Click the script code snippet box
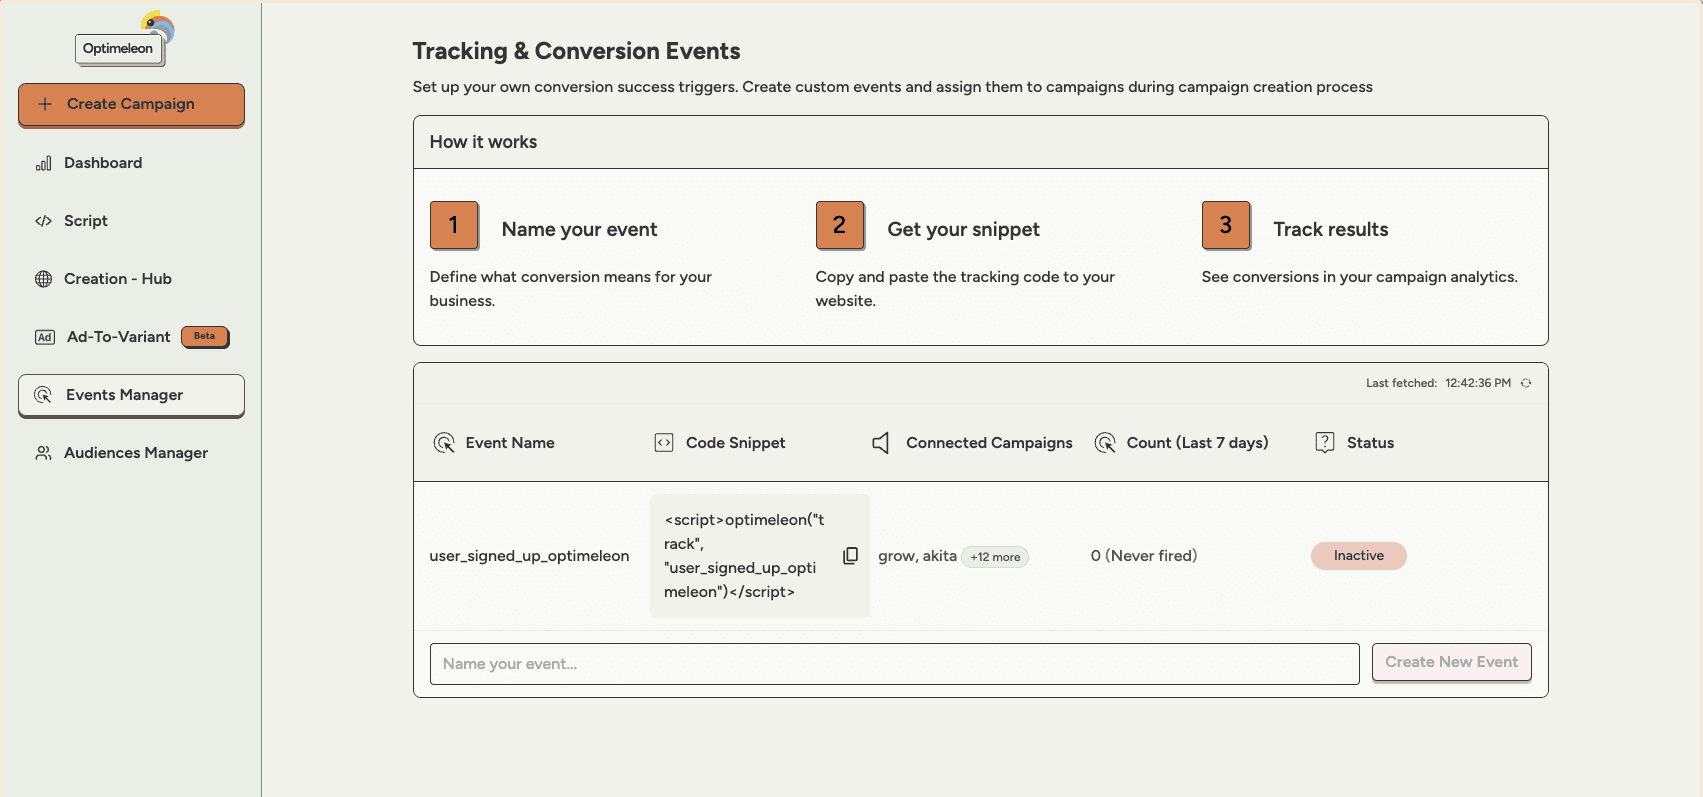Viewport: 1703px width, 797px height. point(760,556)
